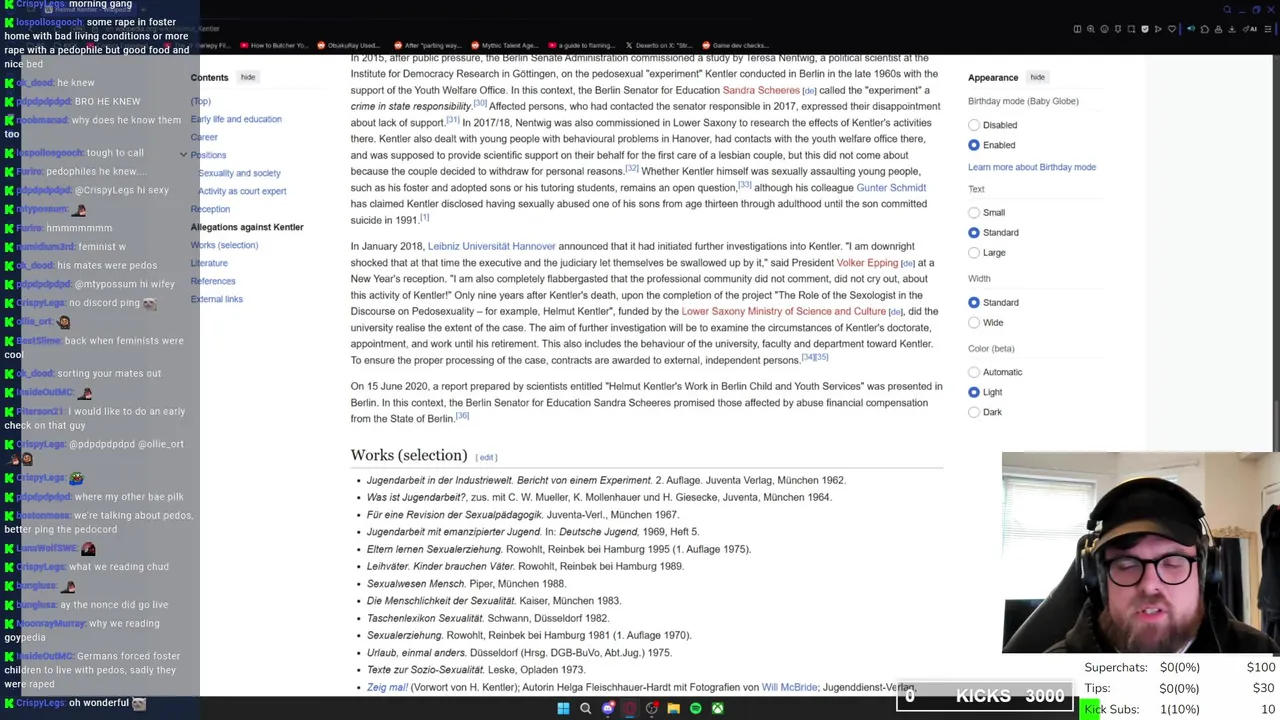Hide the Appearance panel
Screen dimensions: 1280x720
[1038, 77]
